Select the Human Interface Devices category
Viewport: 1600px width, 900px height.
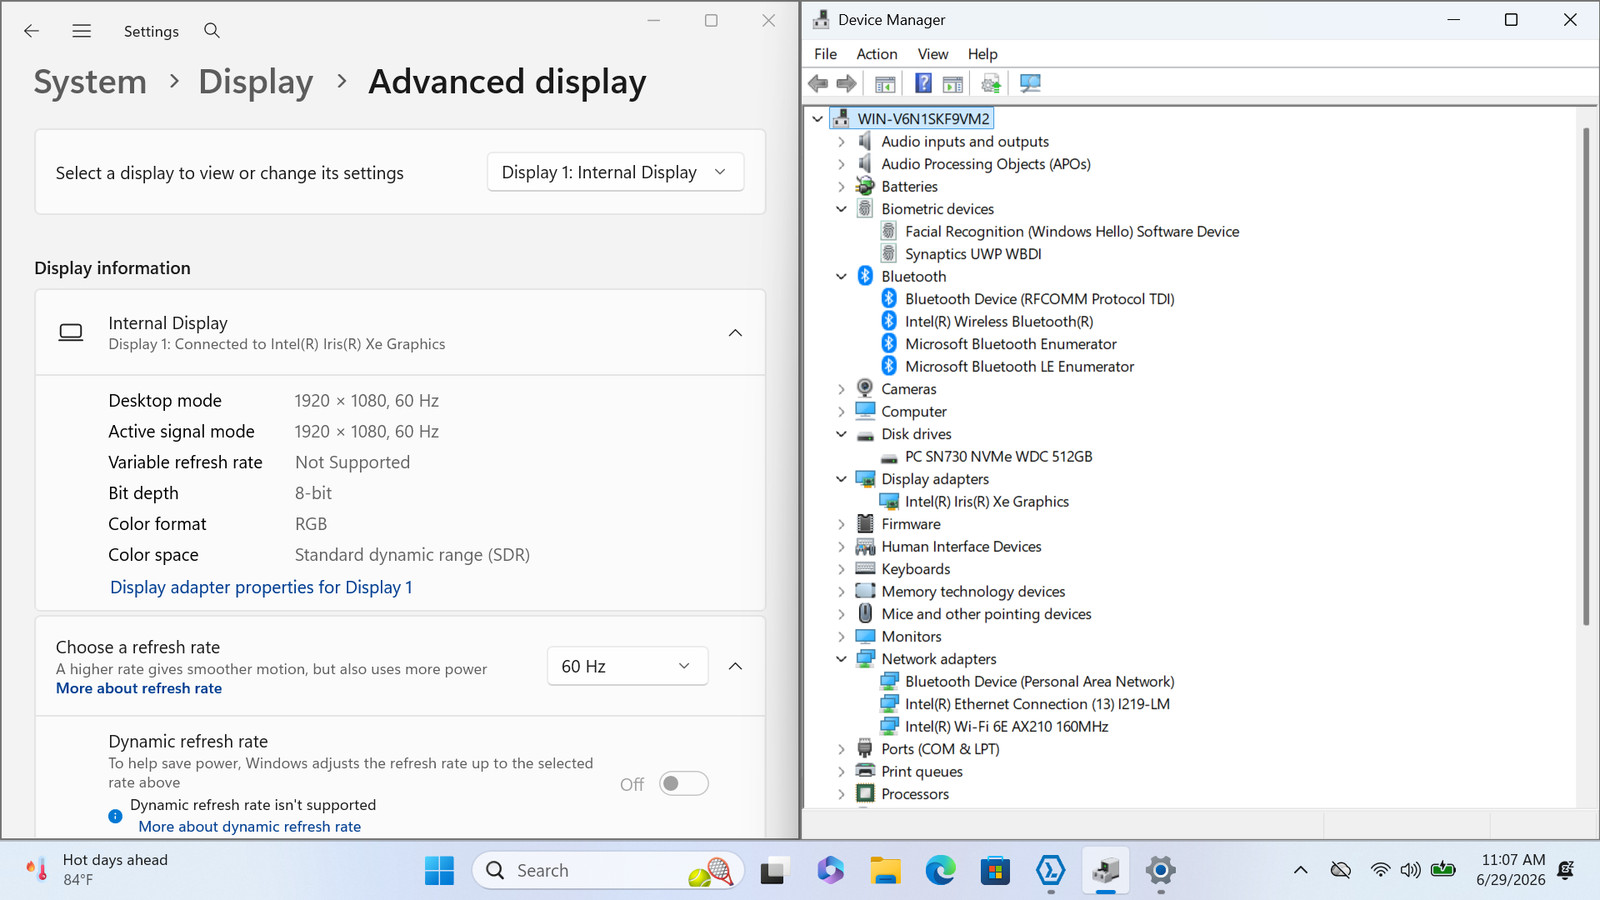click(961, 547)
